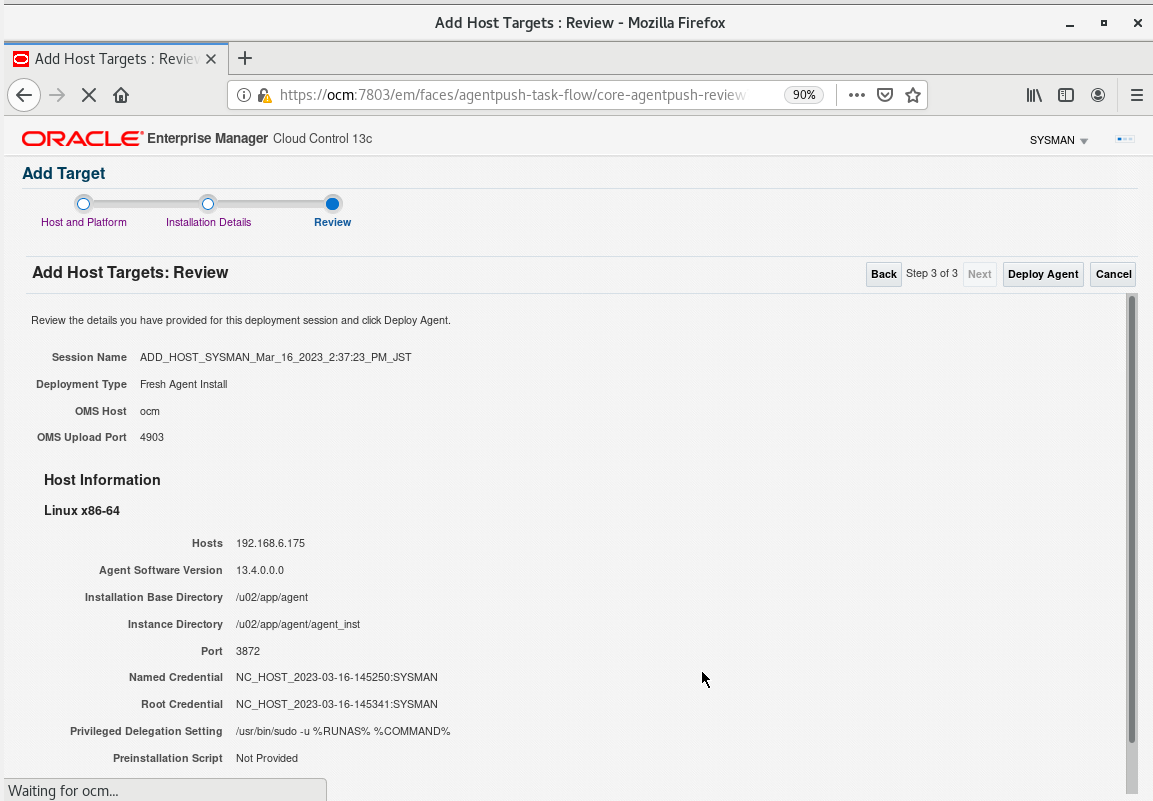Save page to Pocket icon
The width and height of the screenshot is (1153, 801).
coord(885,95)
